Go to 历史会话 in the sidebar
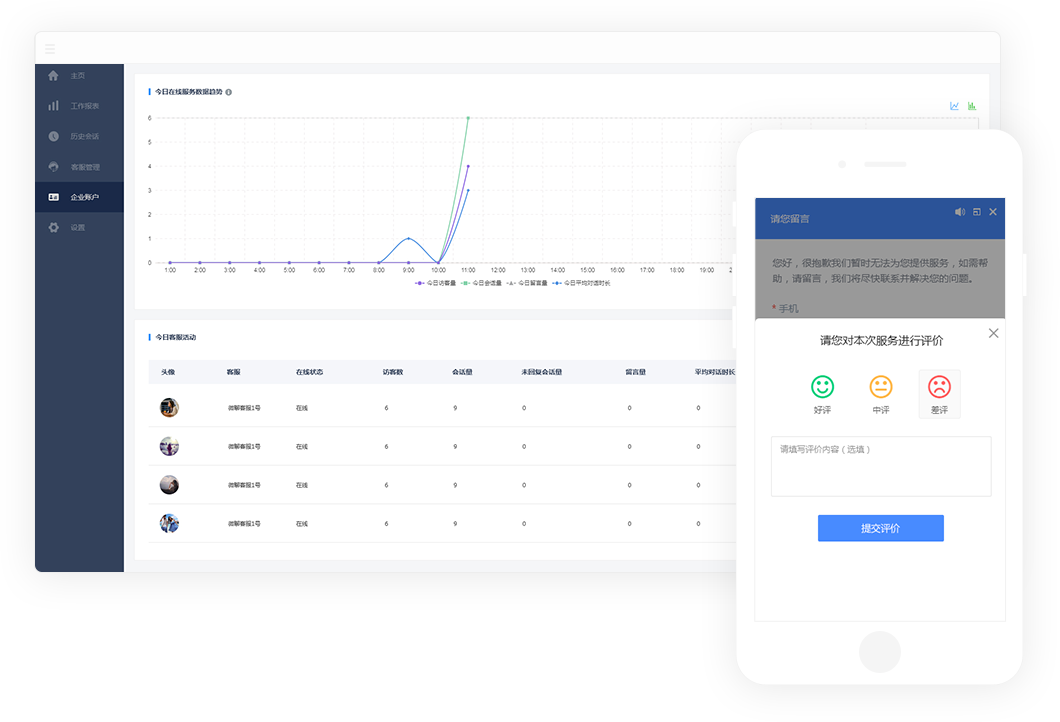1060x722 pixels. tap(84, 136)
